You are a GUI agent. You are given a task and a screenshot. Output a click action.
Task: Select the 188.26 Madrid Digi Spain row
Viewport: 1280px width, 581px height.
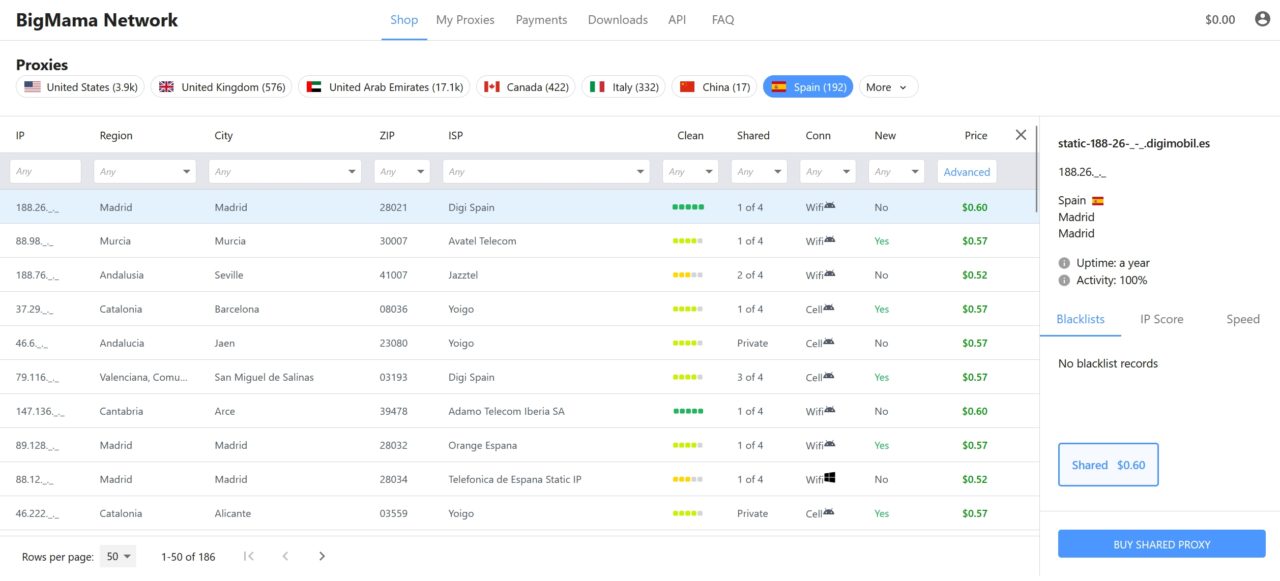(518, 207)
